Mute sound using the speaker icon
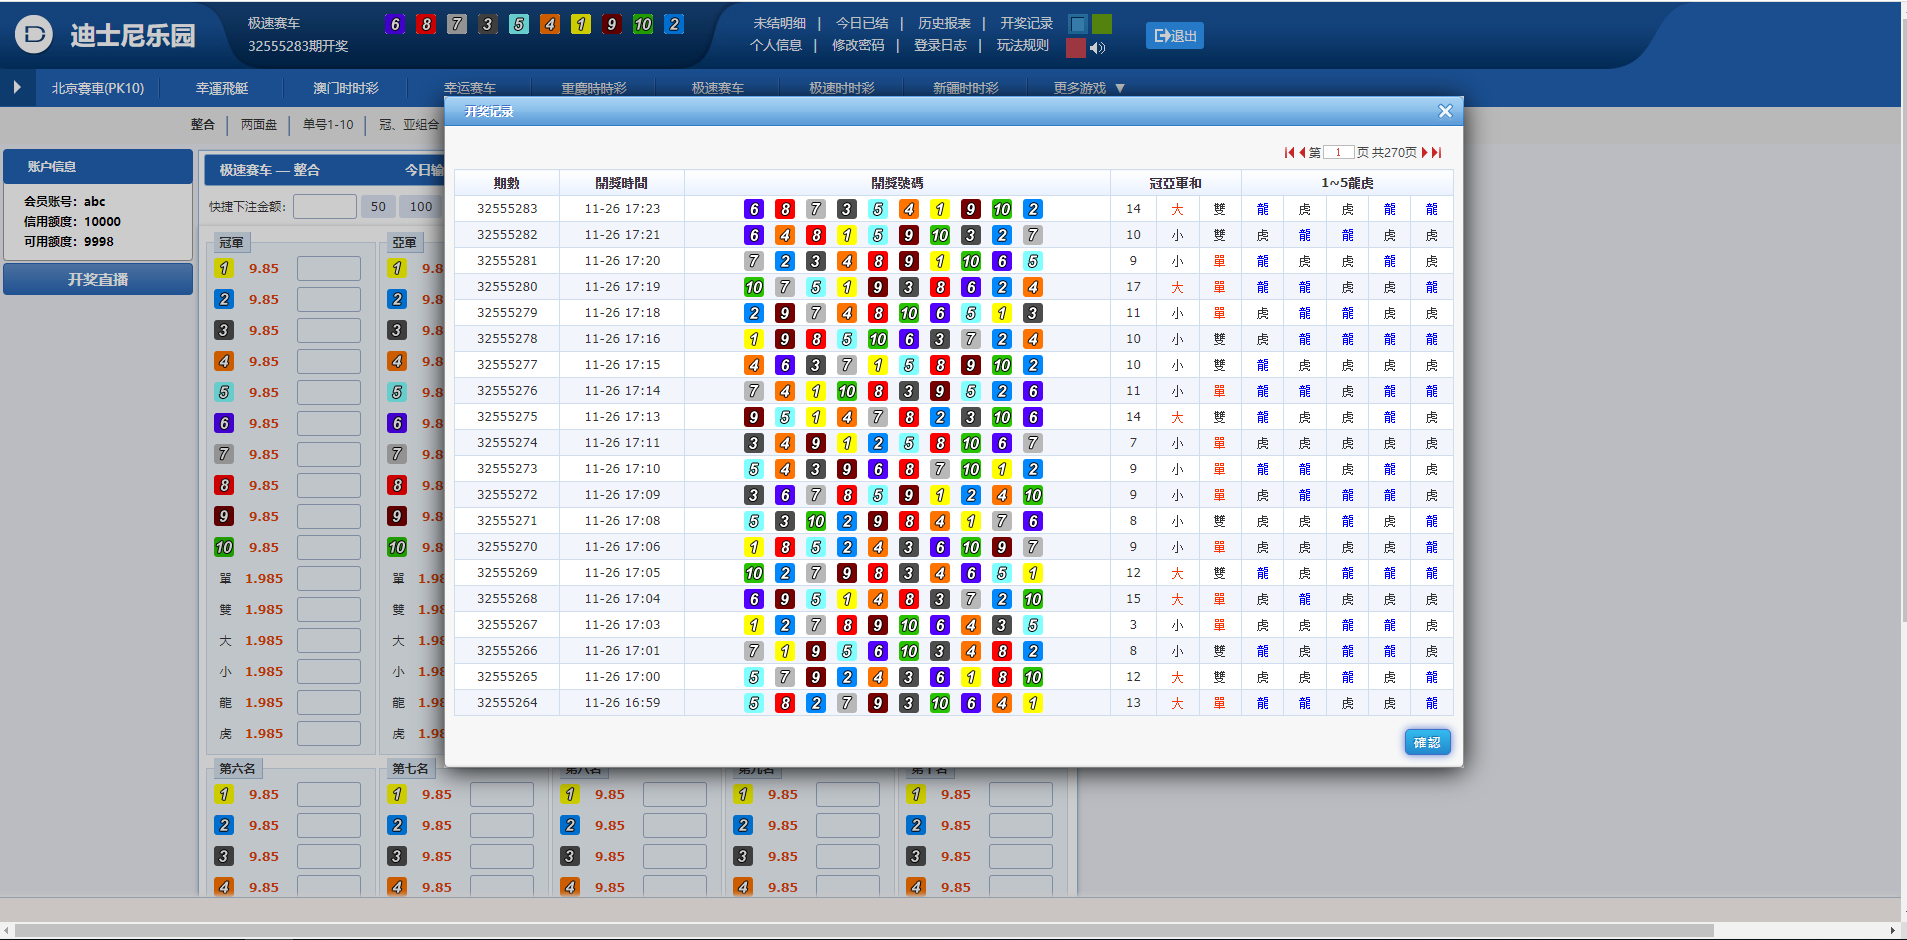The image size is (1907, 940). pyautogui.click(x=1098, y=48)
